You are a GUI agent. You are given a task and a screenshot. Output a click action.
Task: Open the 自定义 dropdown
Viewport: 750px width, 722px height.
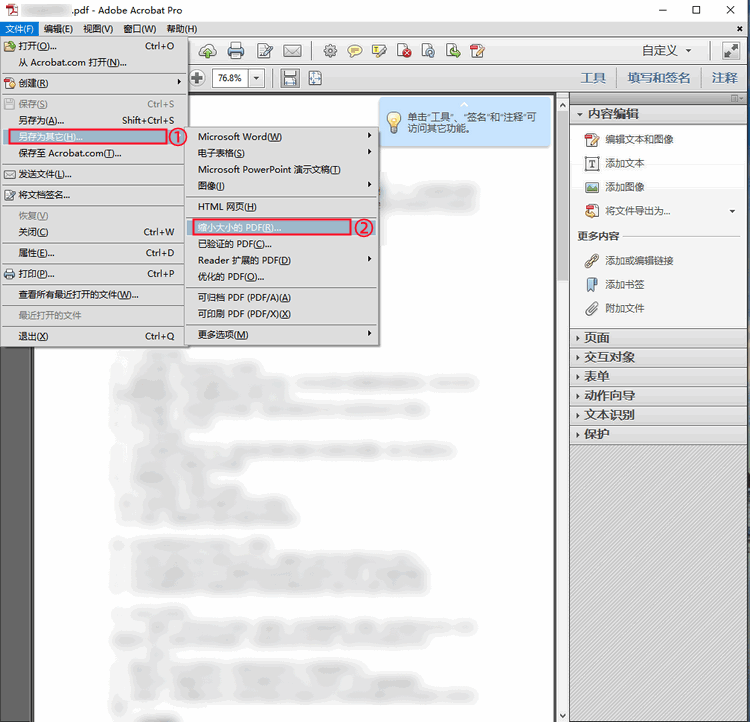pos(667,51)
